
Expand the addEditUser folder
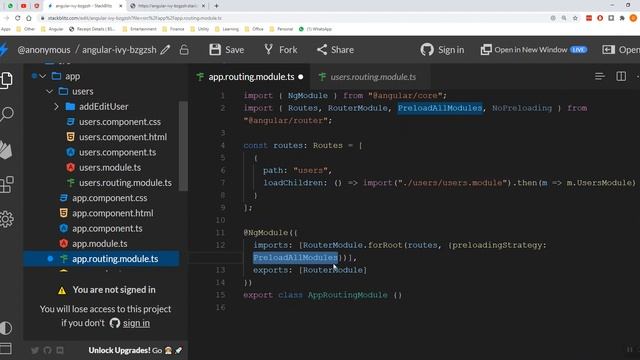pos(56,107)
